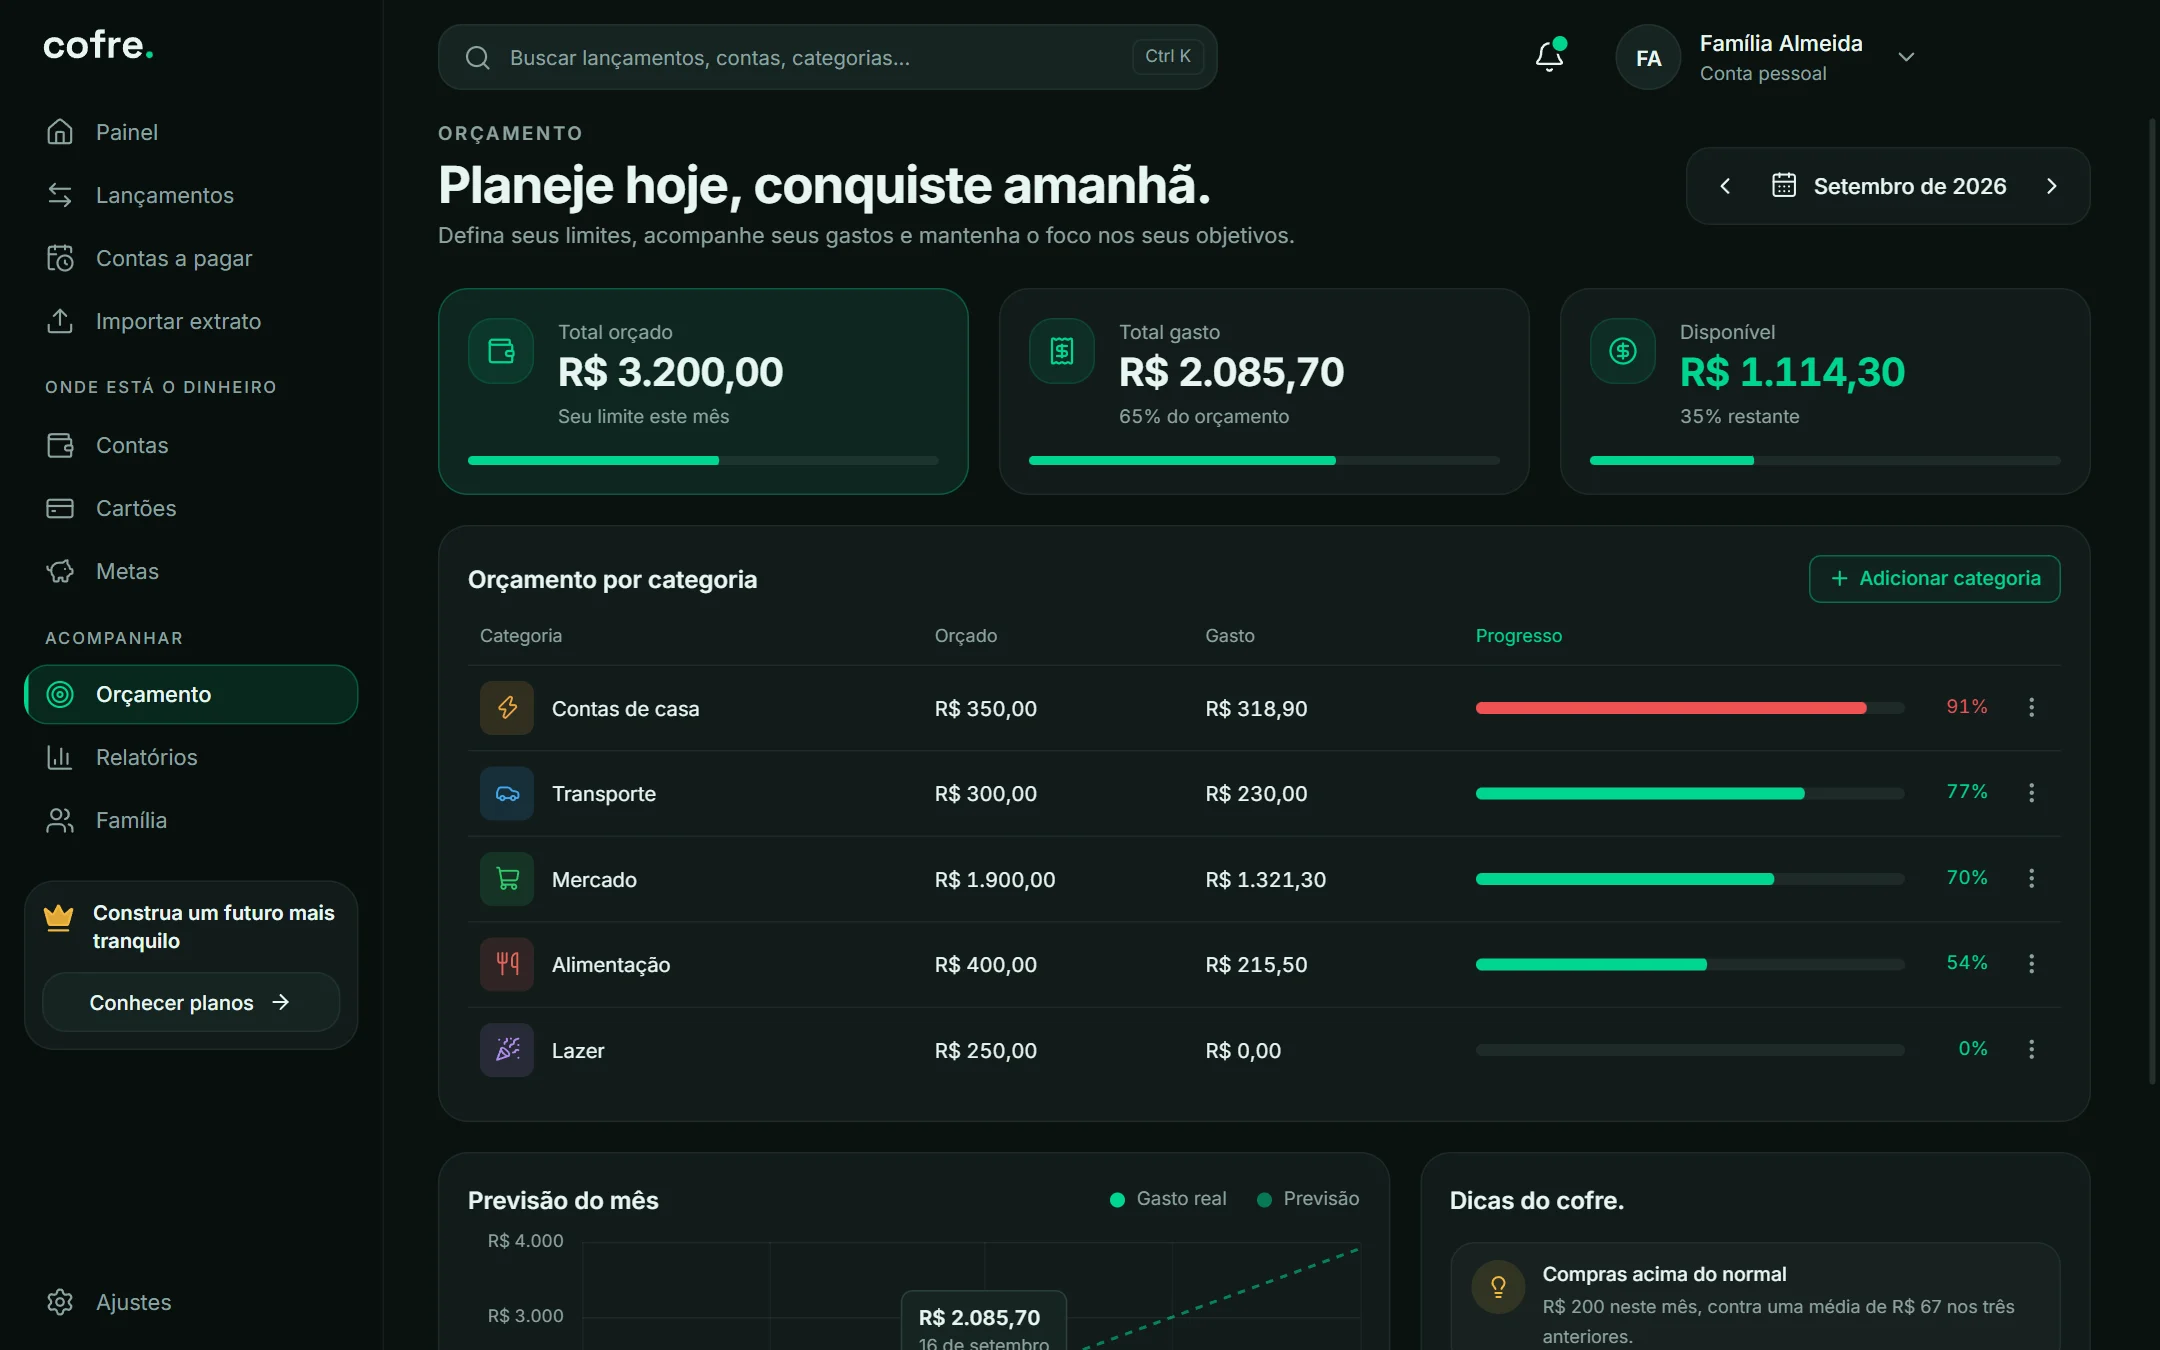2160x1350 pixels.
Task: Click the lightning icon for Contas de casa
Action: point(507,708)
